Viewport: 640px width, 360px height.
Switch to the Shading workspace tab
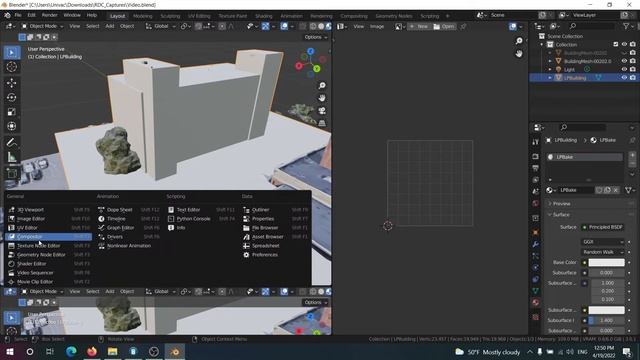[x=264, y=16]
